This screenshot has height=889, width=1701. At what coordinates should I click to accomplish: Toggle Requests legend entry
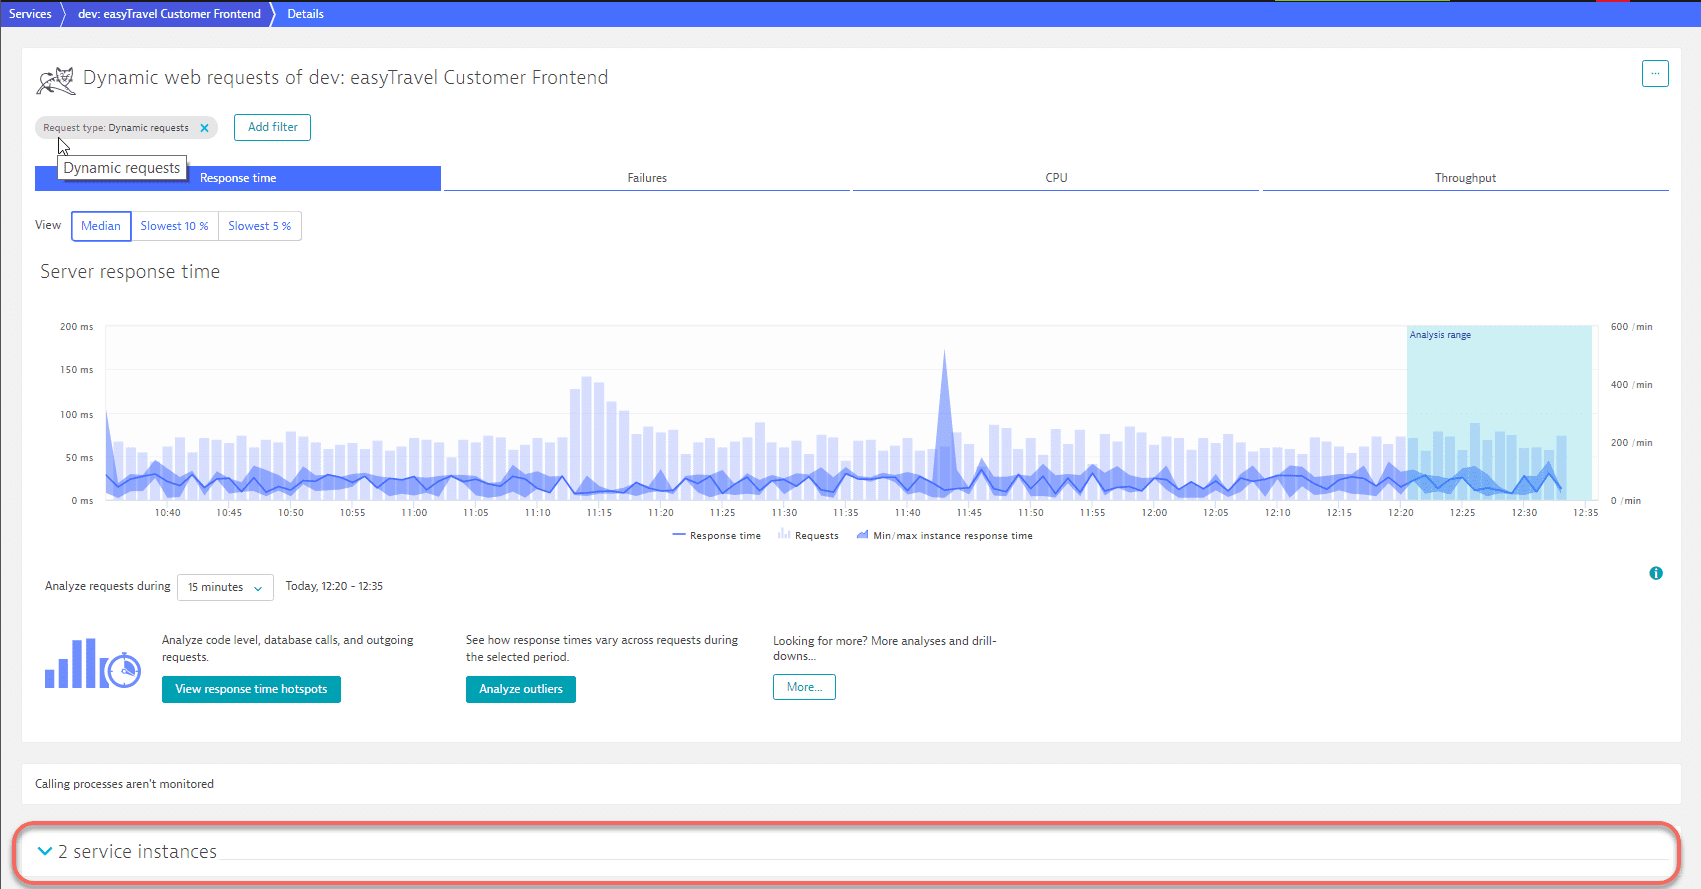(808, 536)
